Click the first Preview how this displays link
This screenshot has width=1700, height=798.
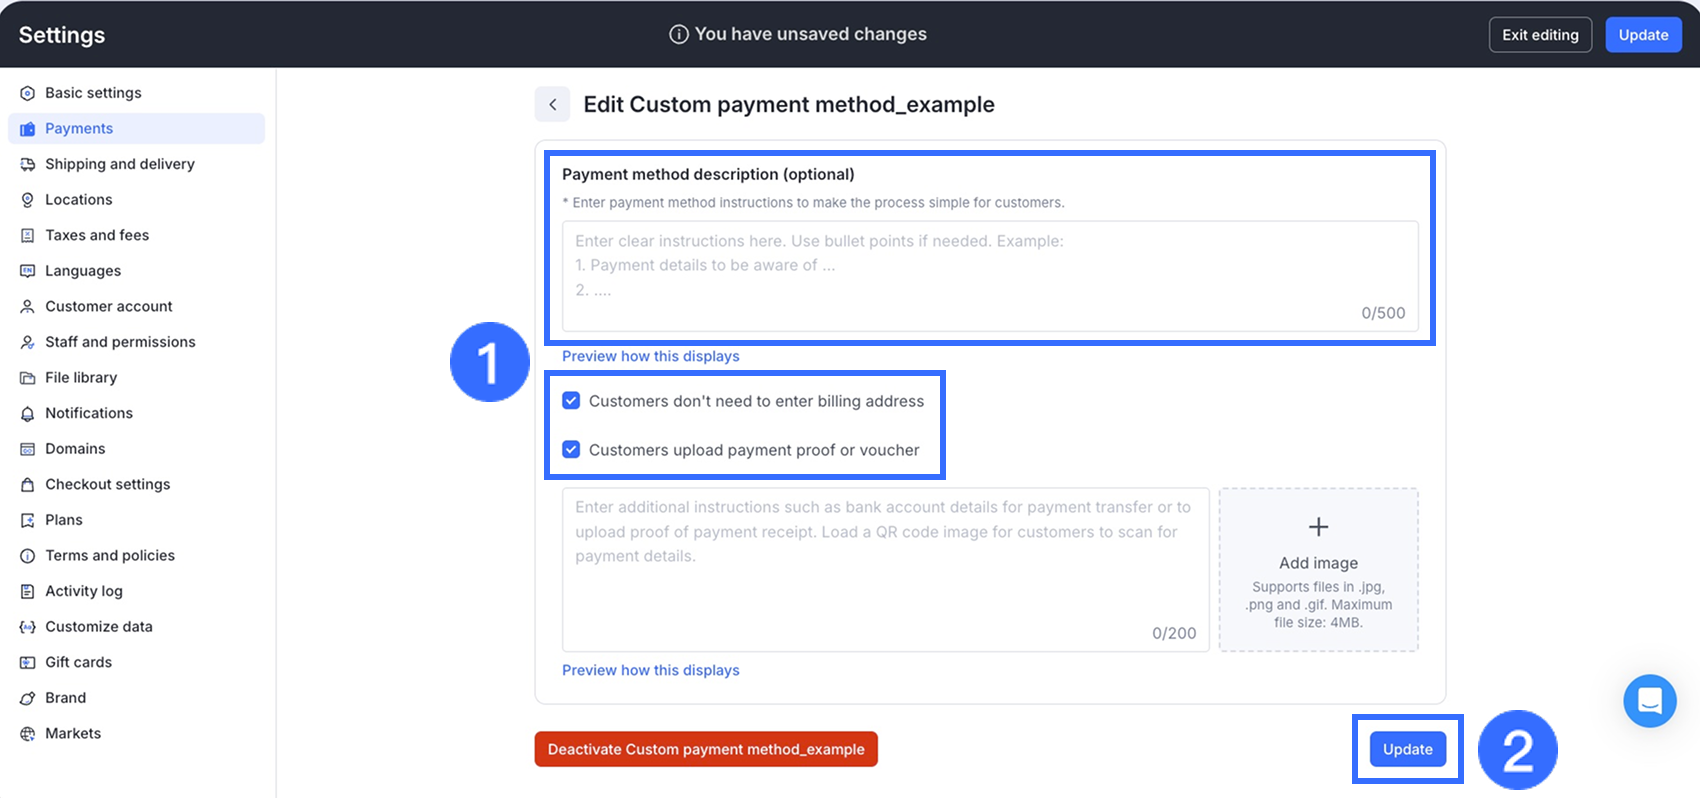(x=651, y=356)
